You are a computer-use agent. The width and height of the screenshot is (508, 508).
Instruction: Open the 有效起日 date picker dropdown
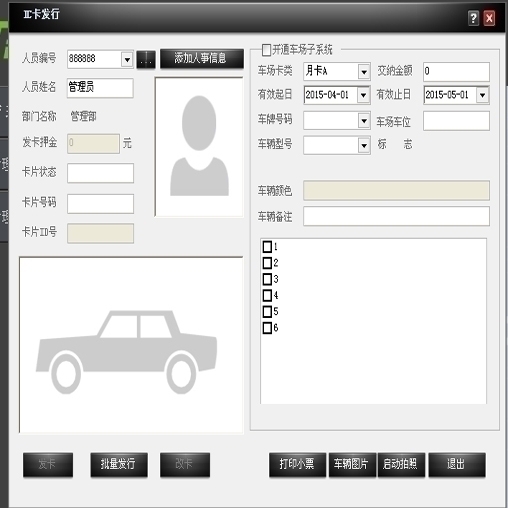pos(363,95)
